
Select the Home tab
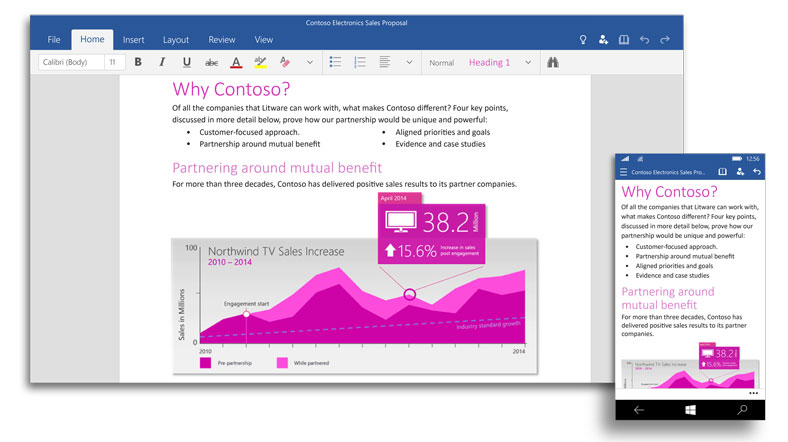click(92, 39)
